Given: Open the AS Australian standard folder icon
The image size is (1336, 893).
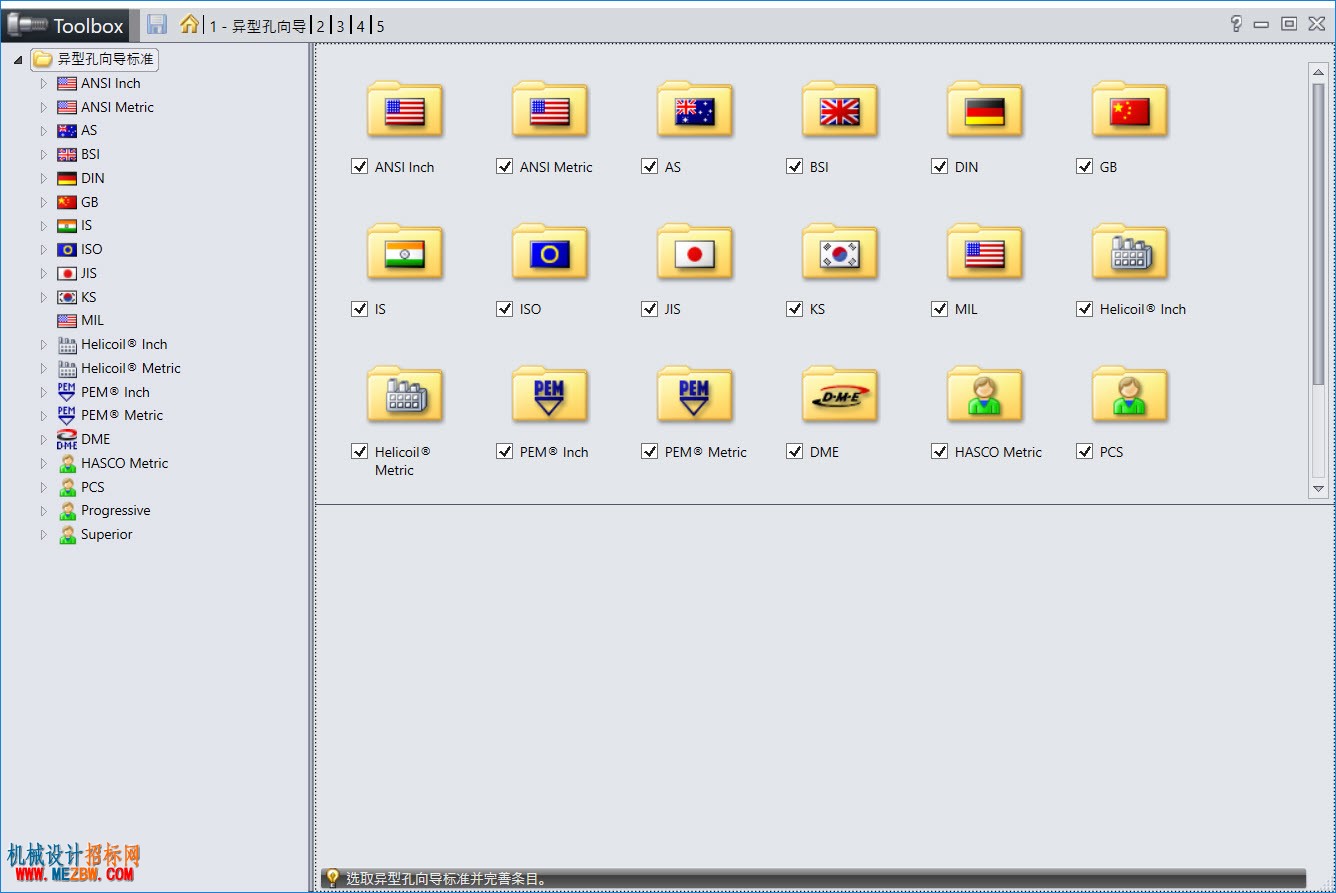Looking at the screenshot, I should point(695,110).
